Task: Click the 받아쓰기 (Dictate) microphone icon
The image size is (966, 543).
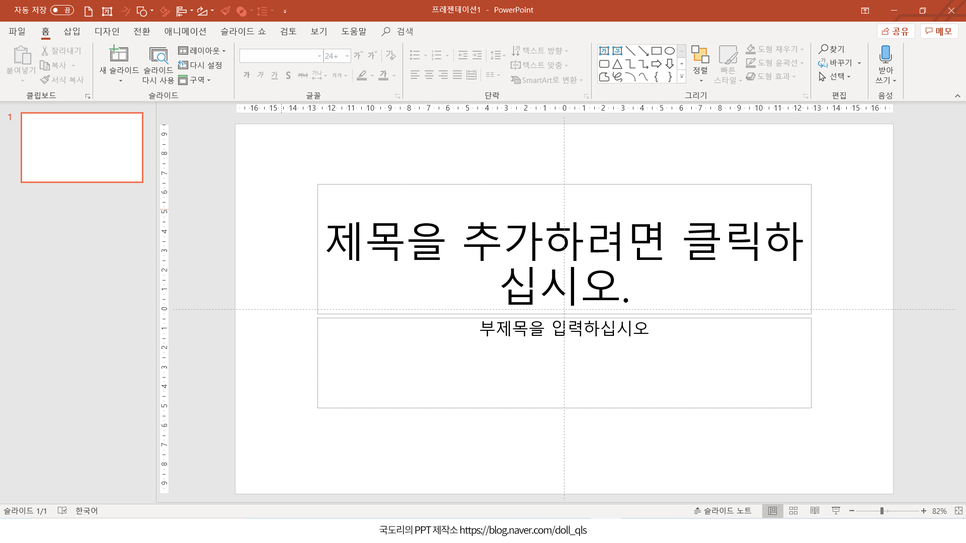Action: tap(885, 54)
